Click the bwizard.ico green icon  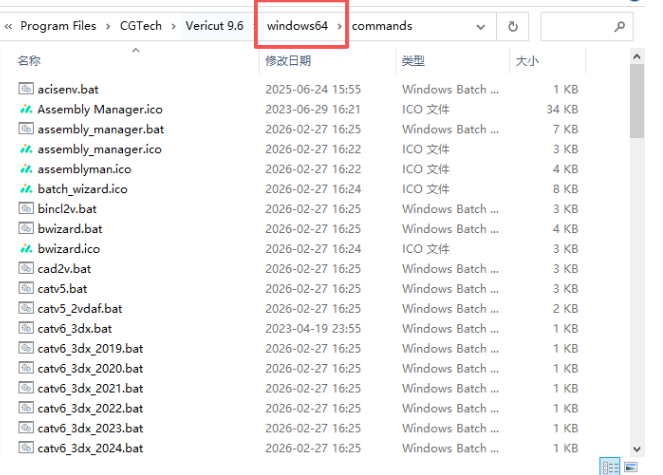26,248
